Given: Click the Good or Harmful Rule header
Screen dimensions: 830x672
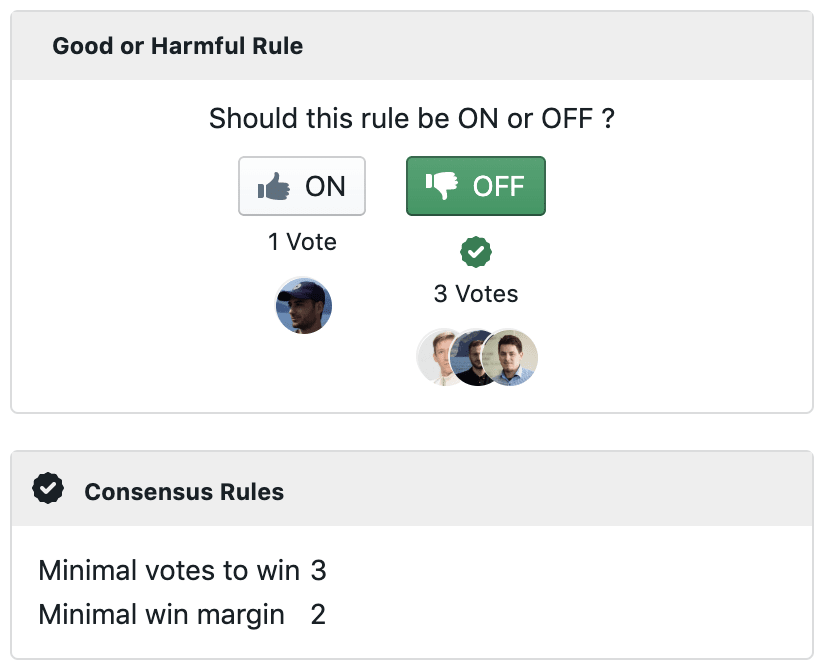Looking at the screenshot, I should coord(412,46).
